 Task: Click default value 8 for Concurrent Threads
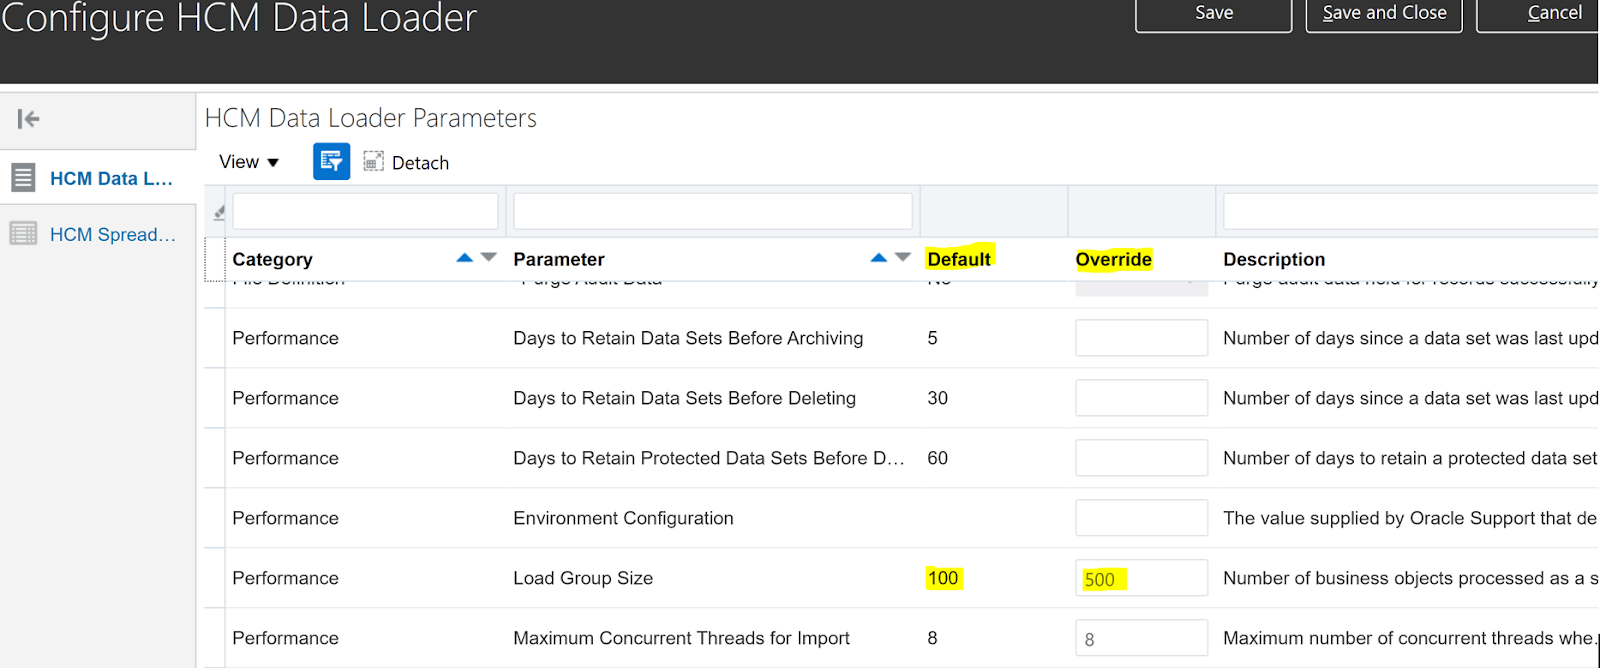click(x=932, y=638)
